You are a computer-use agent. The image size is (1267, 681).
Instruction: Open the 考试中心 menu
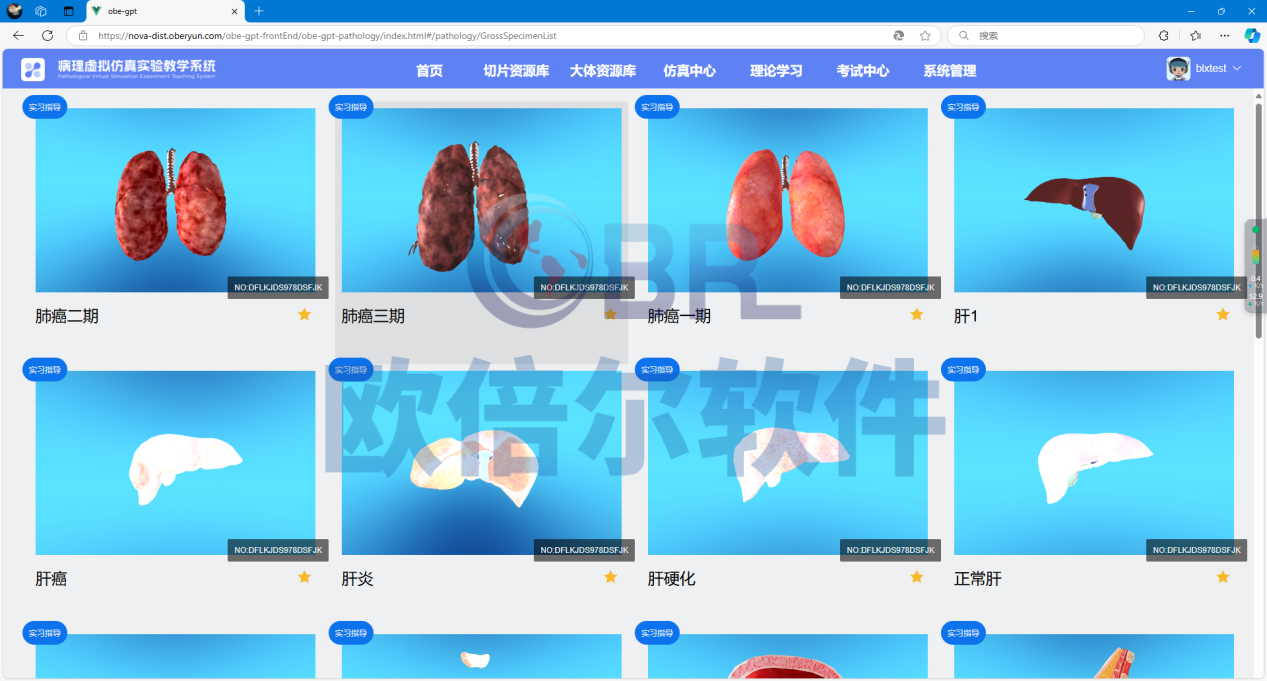click(863, 71)
